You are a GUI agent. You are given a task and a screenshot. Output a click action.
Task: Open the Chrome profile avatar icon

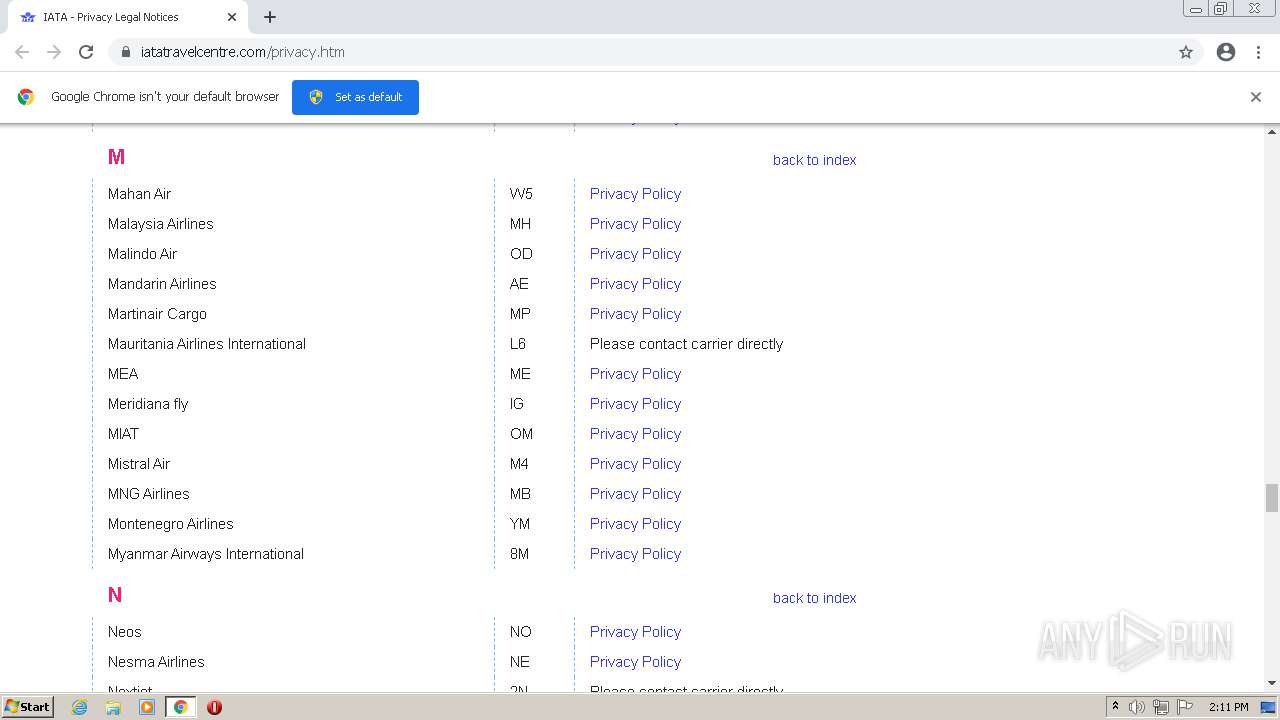(x=1226, y=52)
